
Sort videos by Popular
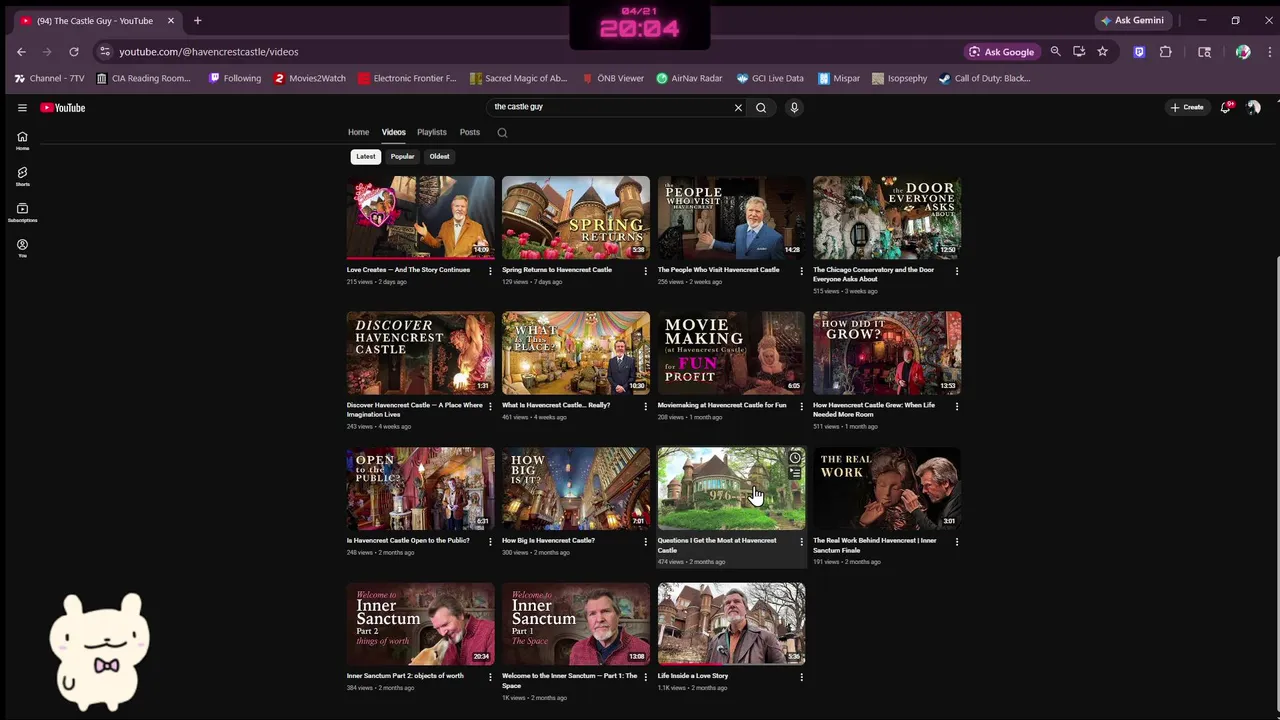tap(402, 156)
